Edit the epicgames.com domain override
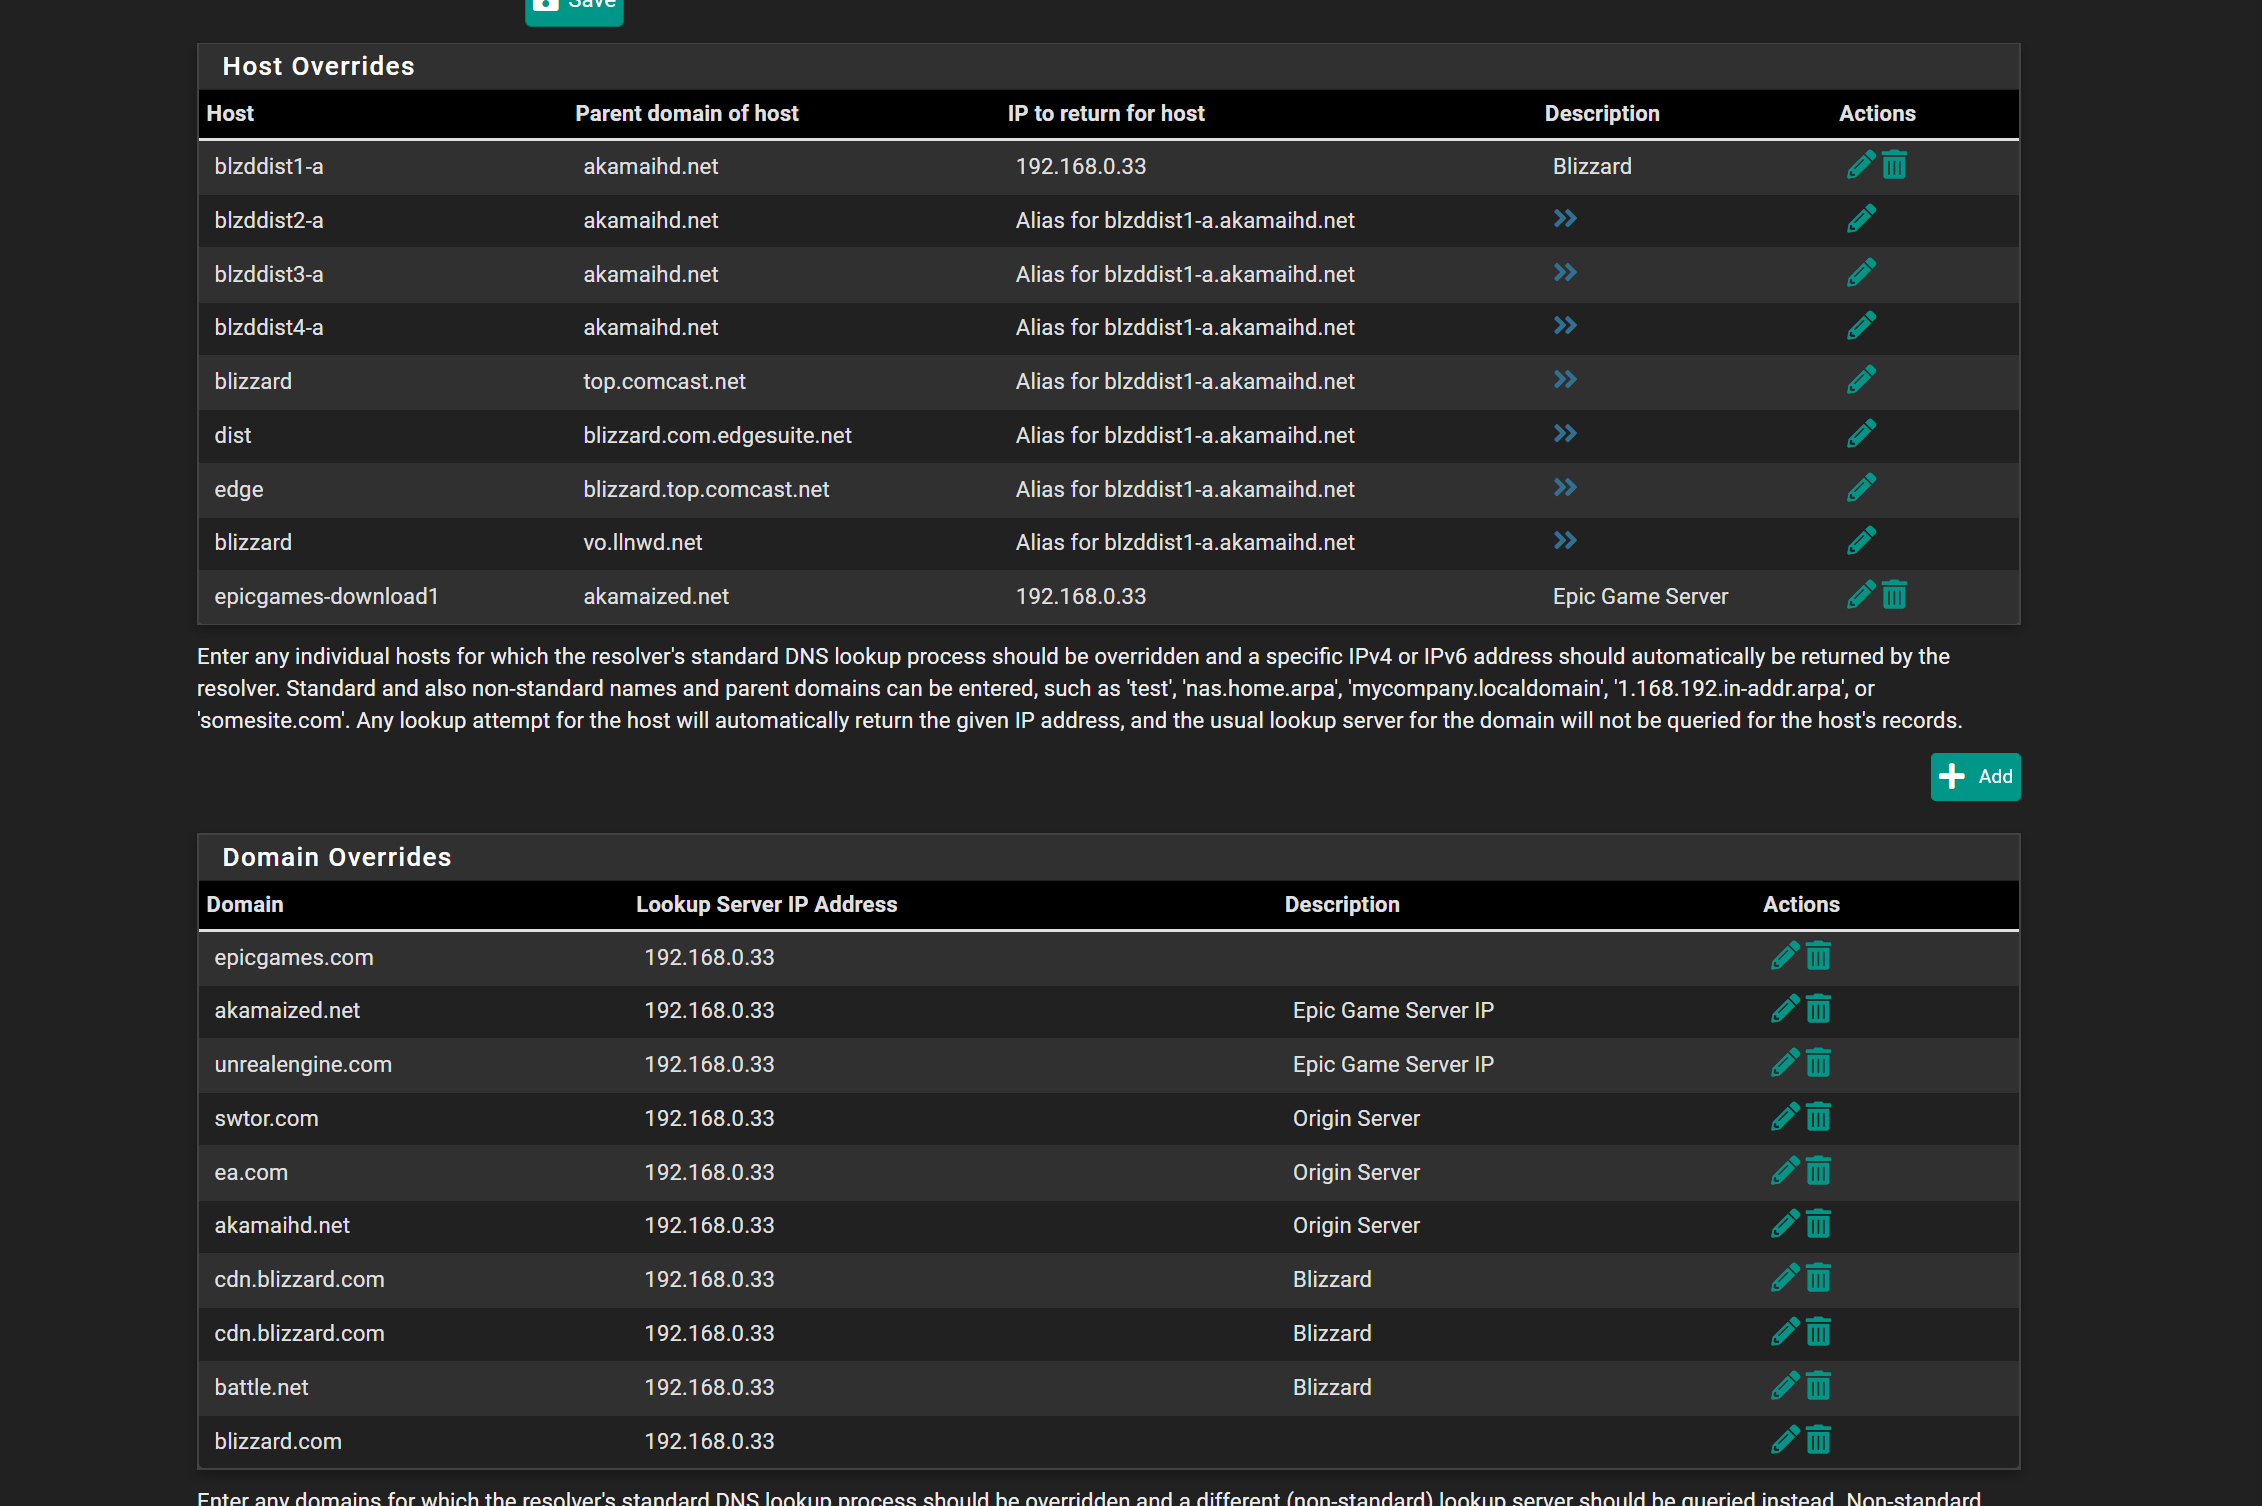This screenshot has height=1506, width=2262. (x=1784, y=956)
